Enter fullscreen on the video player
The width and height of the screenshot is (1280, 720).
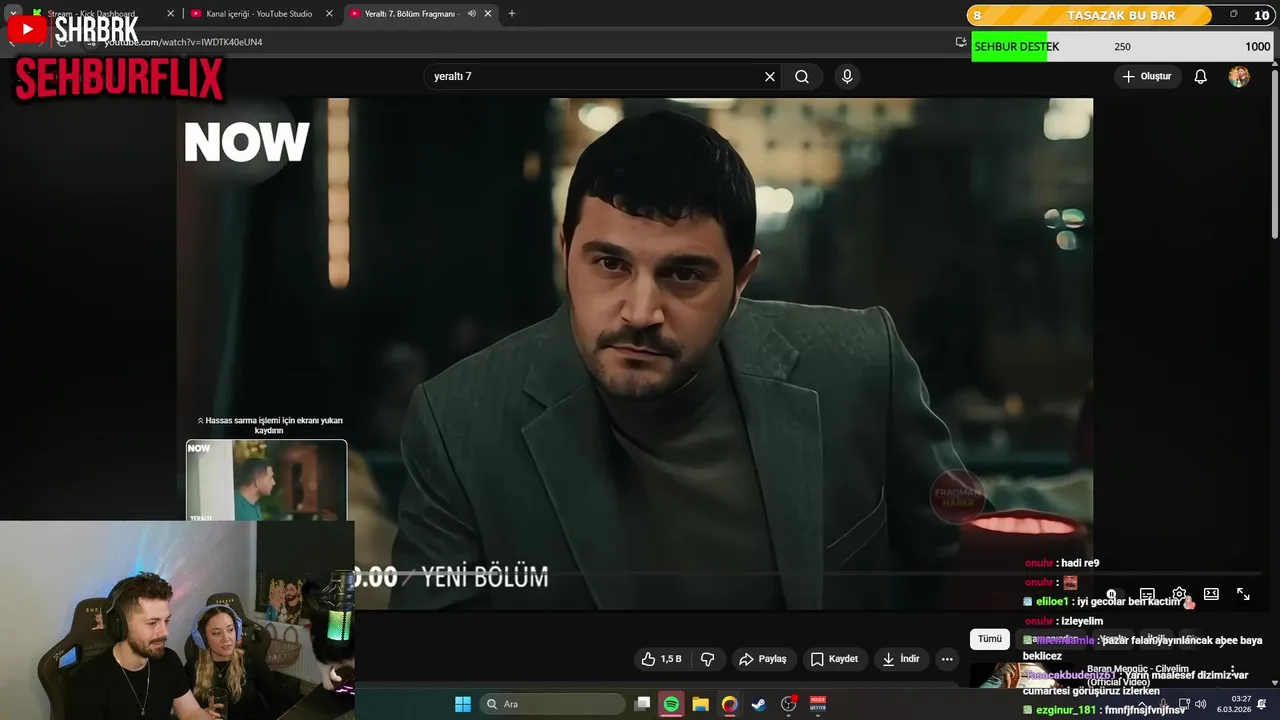(x=1243, y=594)
